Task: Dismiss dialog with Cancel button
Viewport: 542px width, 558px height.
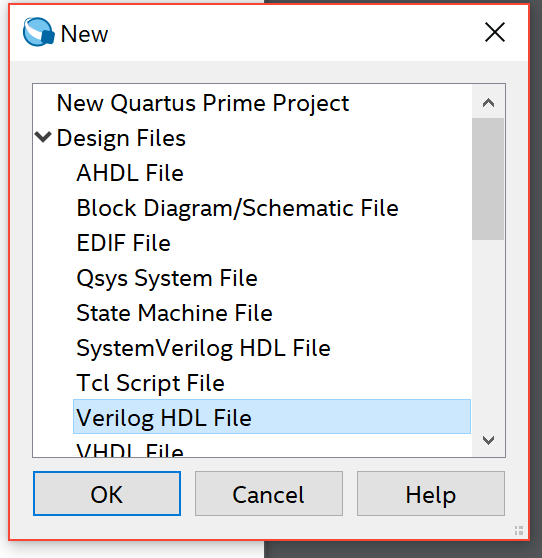Action: (269, 494)
